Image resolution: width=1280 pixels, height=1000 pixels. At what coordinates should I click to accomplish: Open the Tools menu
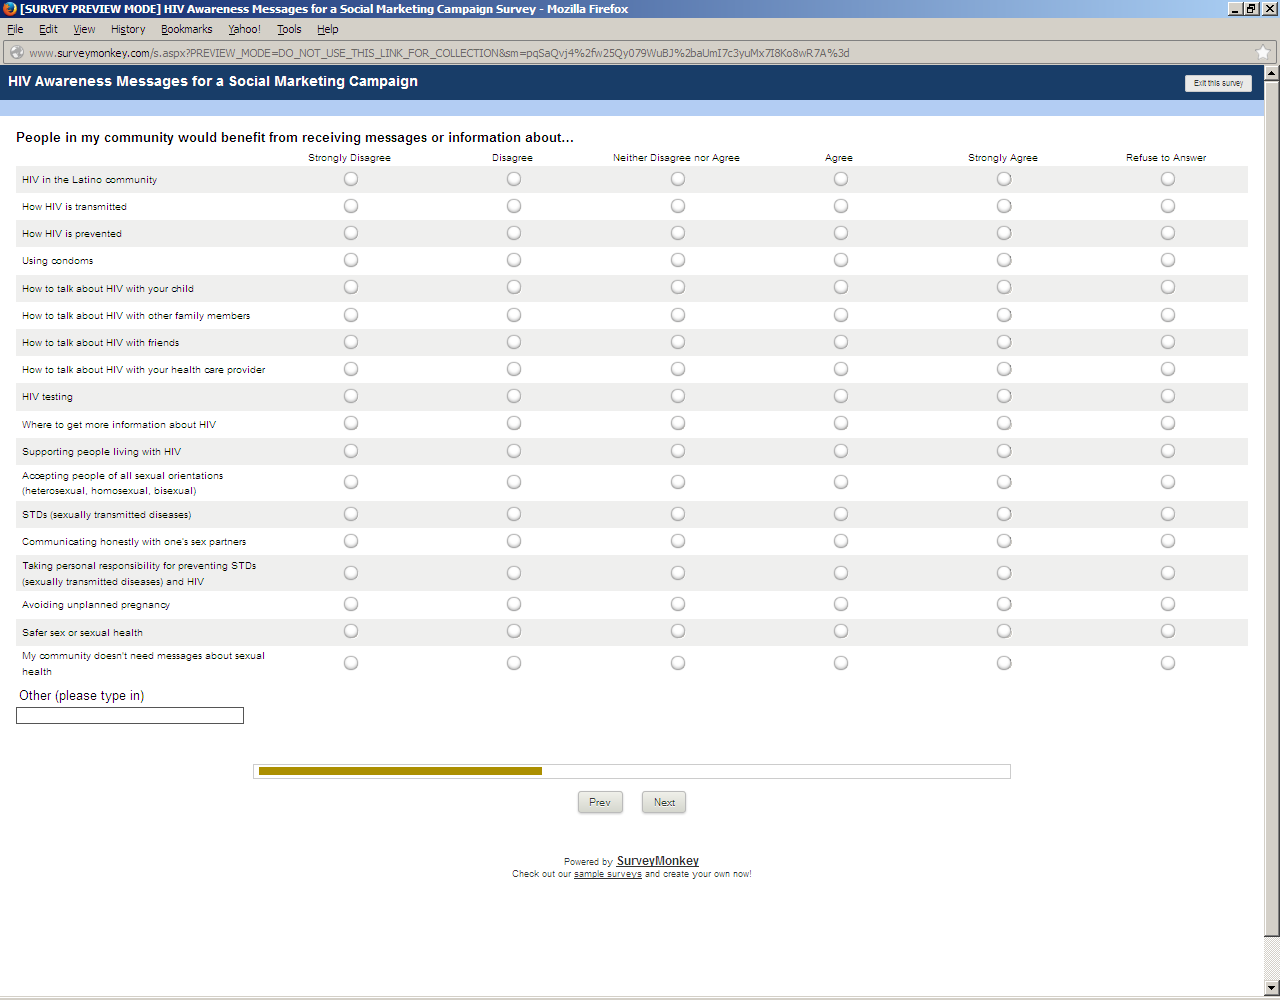click(x=289, y=30)
